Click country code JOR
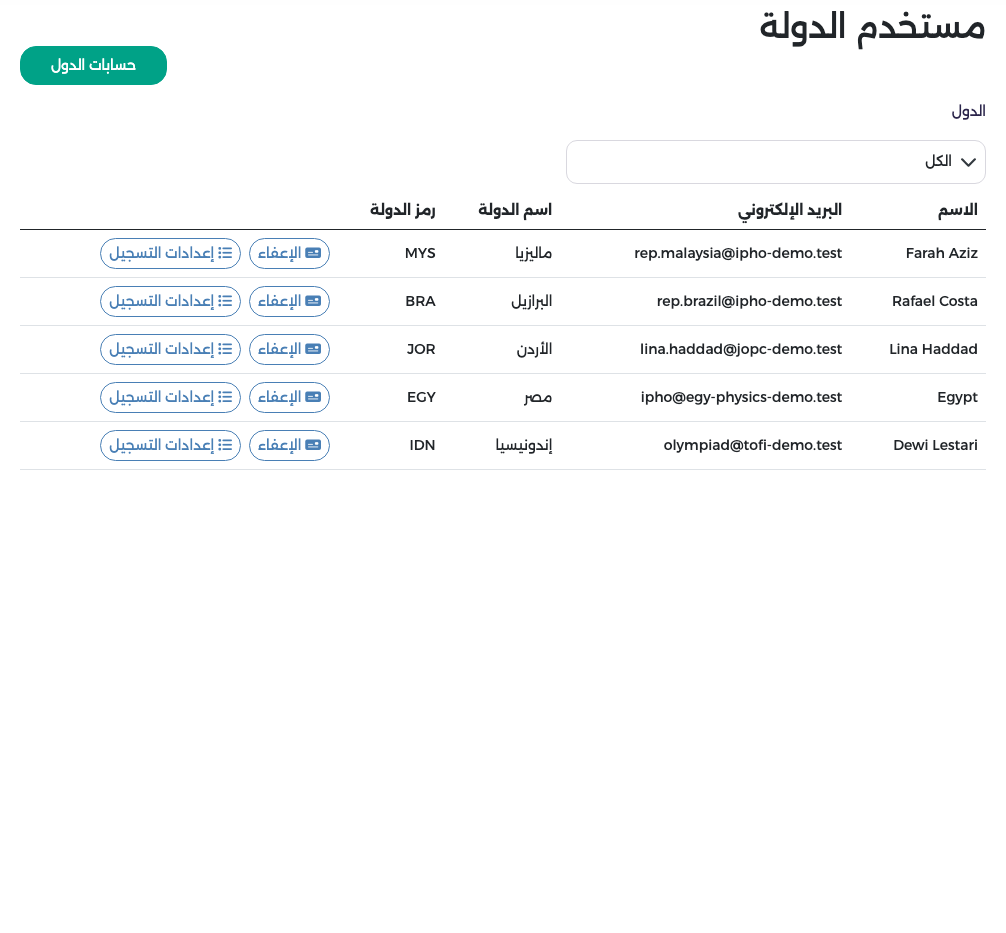 click(421, 350)
